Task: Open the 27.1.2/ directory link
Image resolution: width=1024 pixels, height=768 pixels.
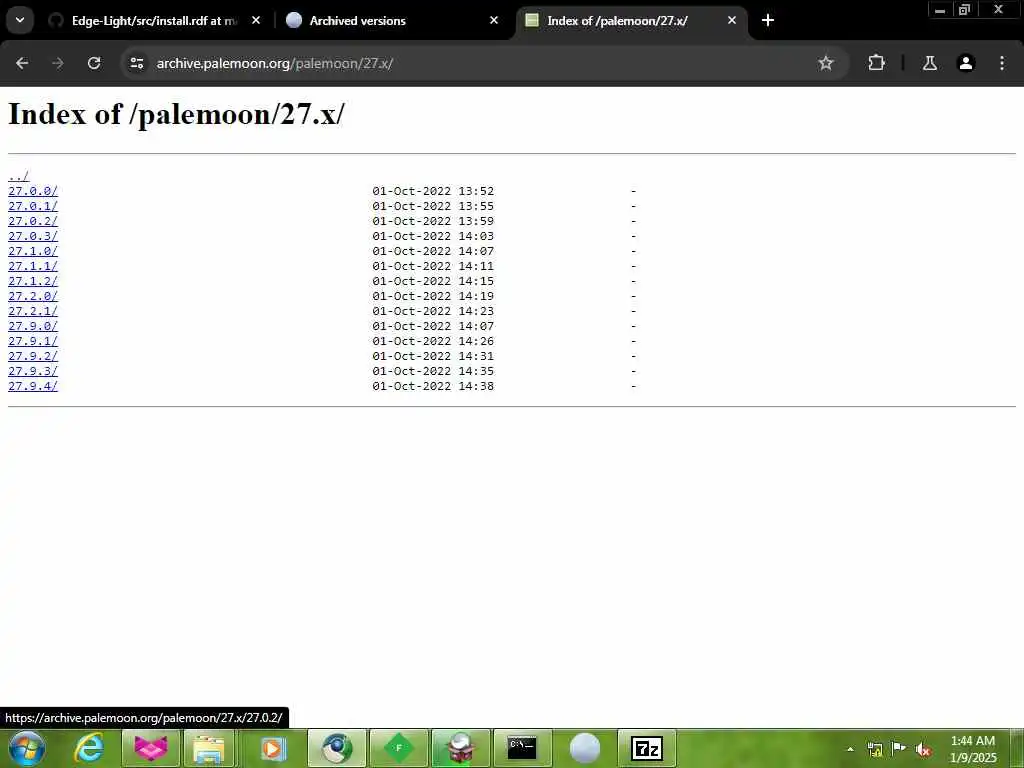Action: click(x=33, y=281)
